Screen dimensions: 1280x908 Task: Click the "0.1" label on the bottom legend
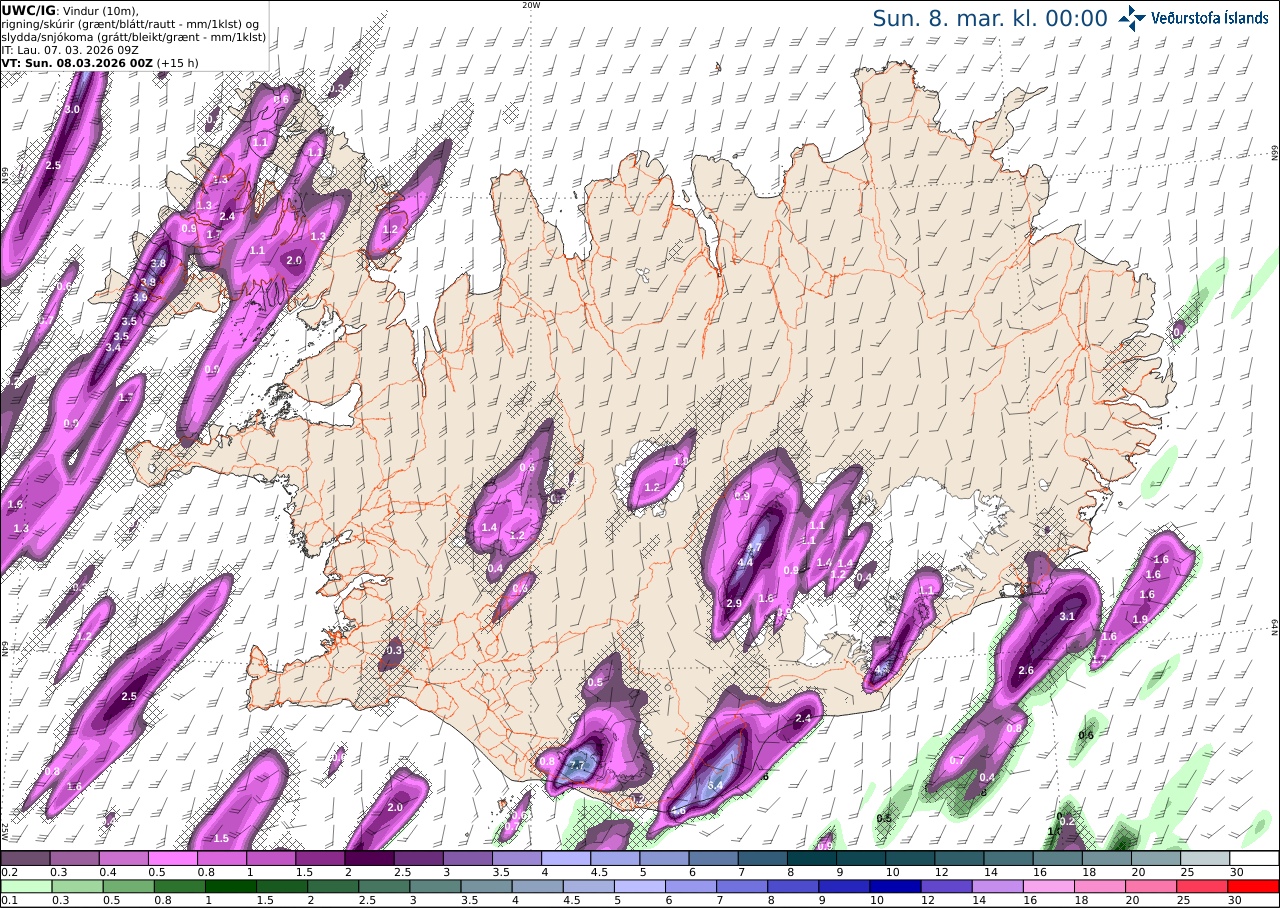coord(7,900)
